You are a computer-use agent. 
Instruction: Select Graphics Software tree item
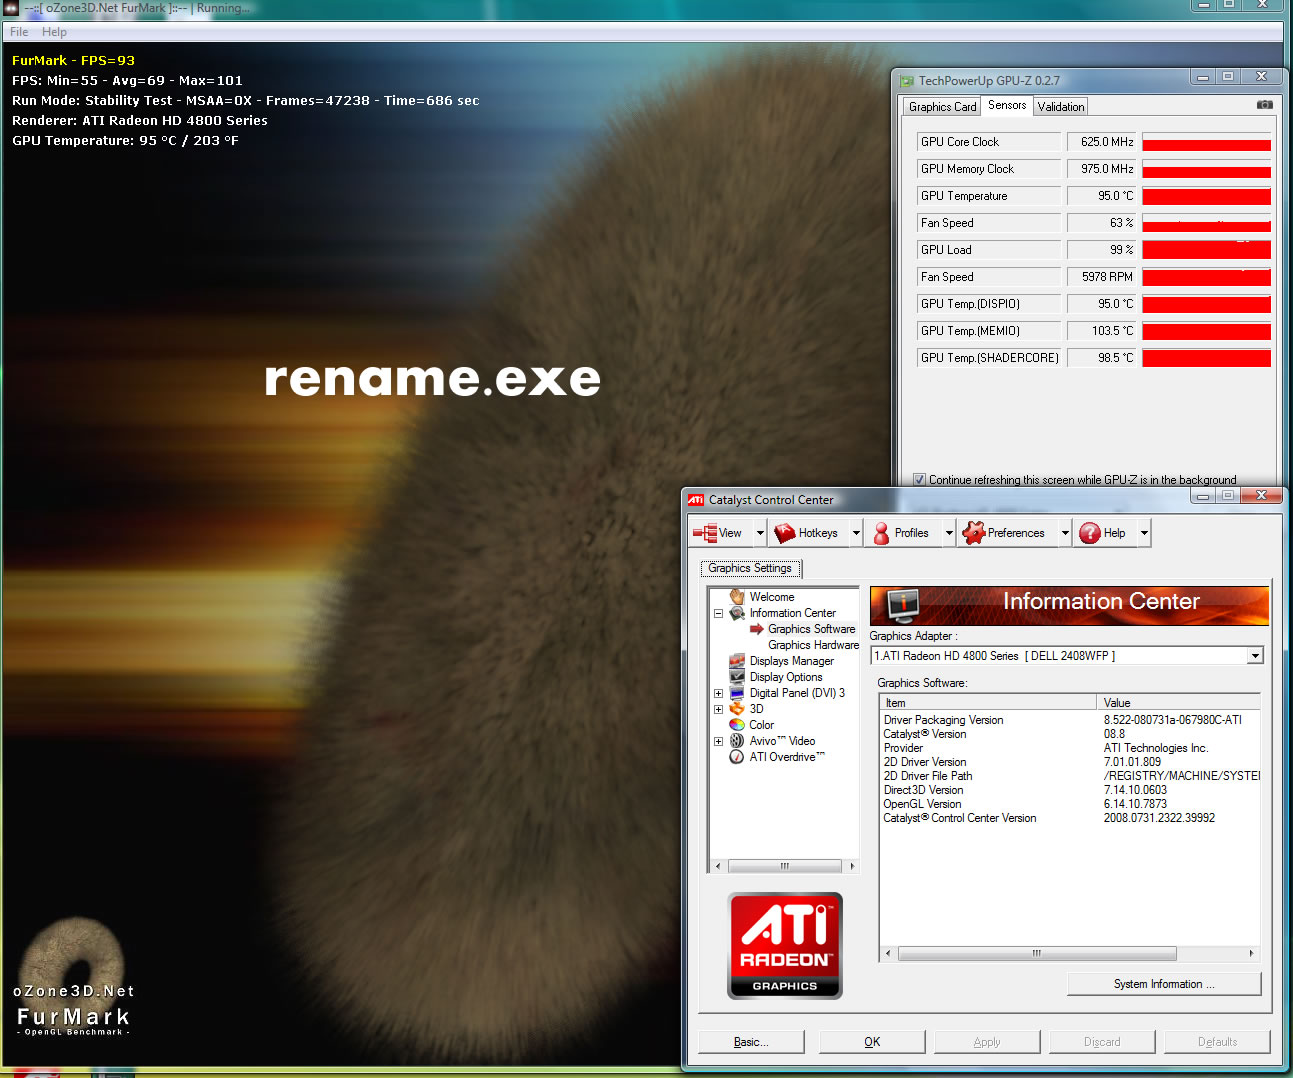[x=811, y=629]
